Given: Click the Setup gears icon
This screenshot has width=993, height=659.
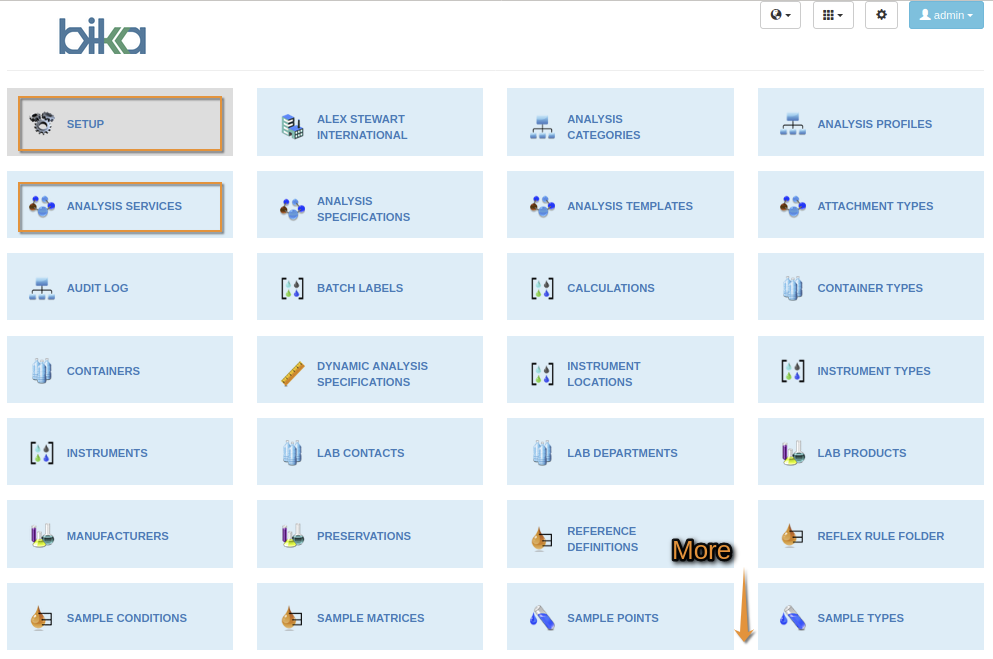Looking at the screenshot, I should [41, 124].
